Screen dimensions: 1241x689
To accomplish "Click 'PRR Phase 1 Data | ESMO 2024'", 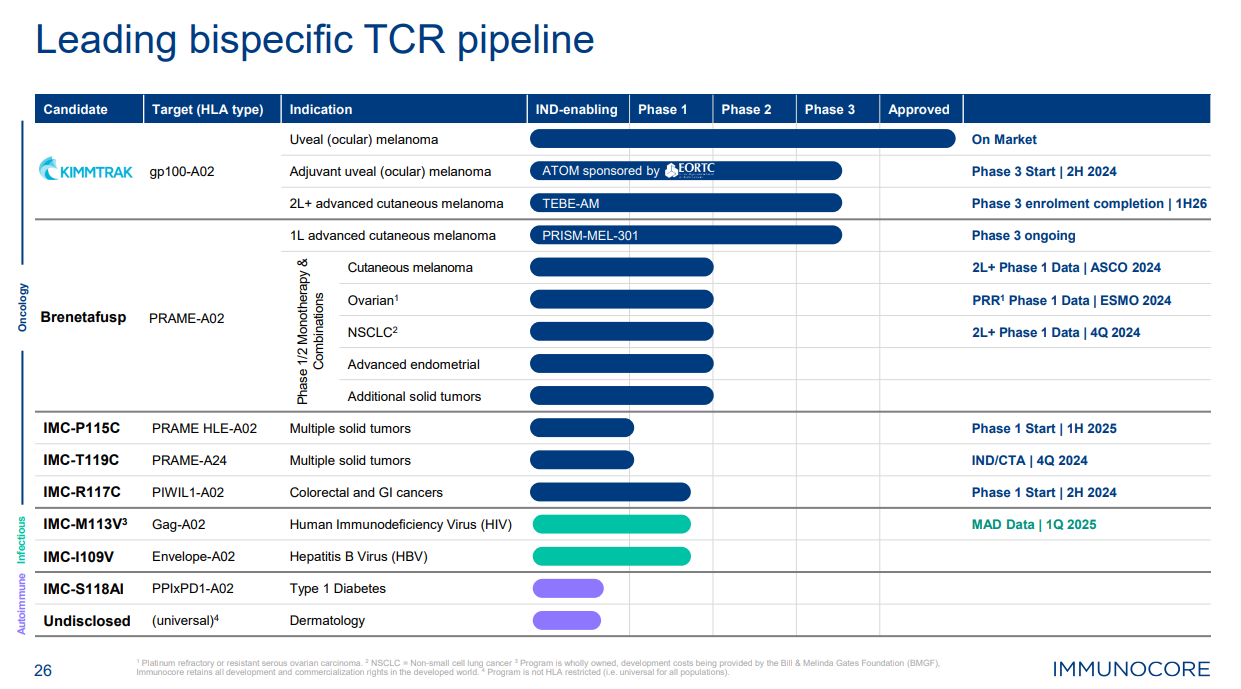I will click(1071, 300).
